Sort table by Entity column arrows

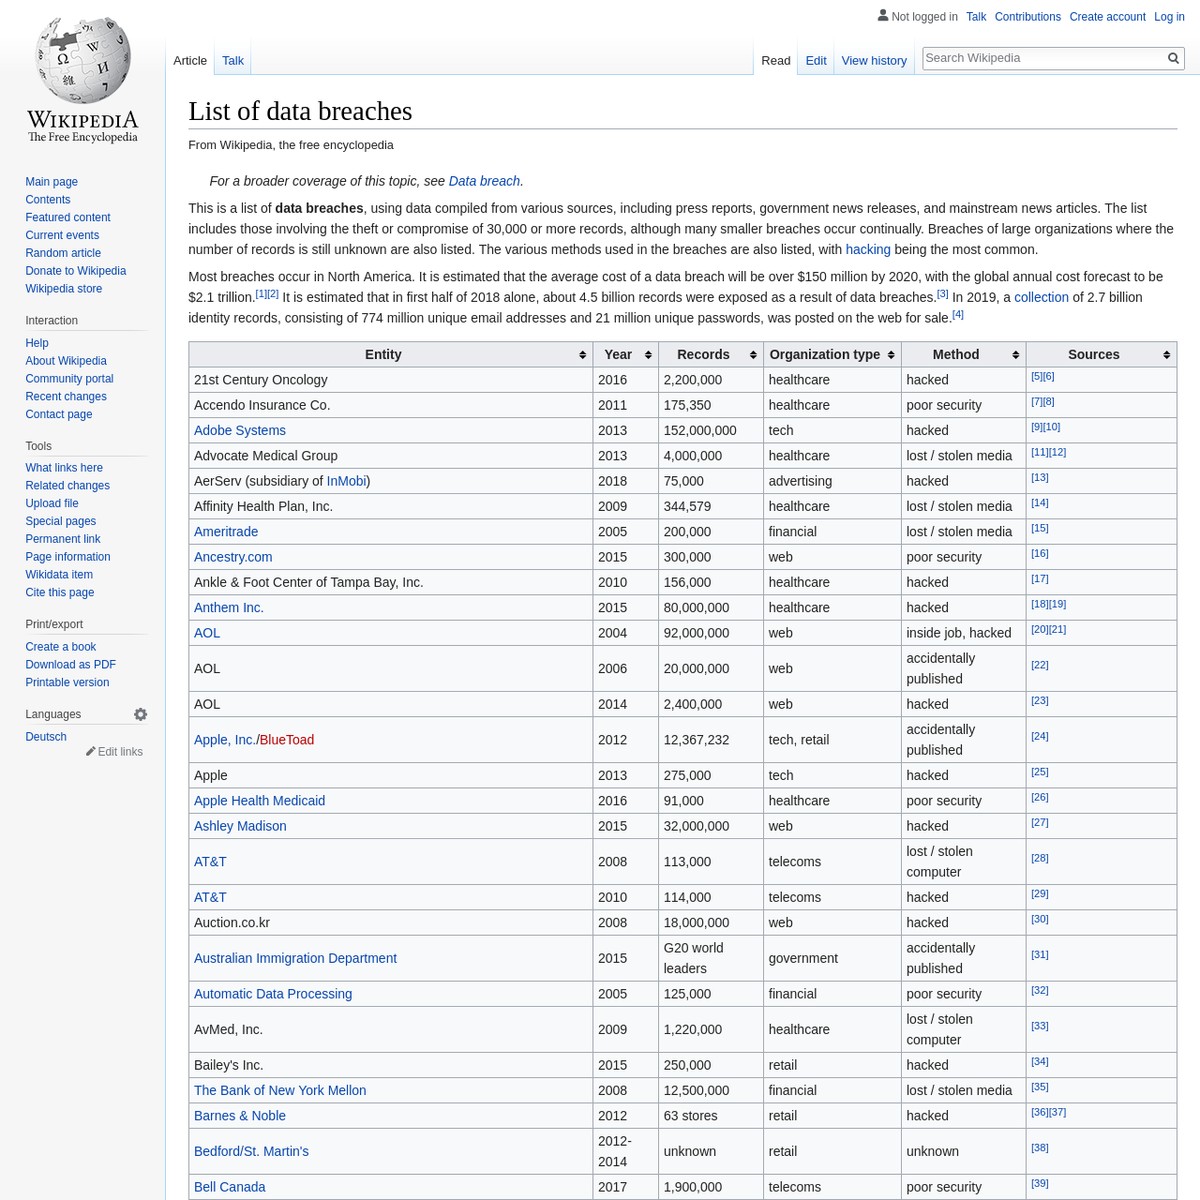582,355
